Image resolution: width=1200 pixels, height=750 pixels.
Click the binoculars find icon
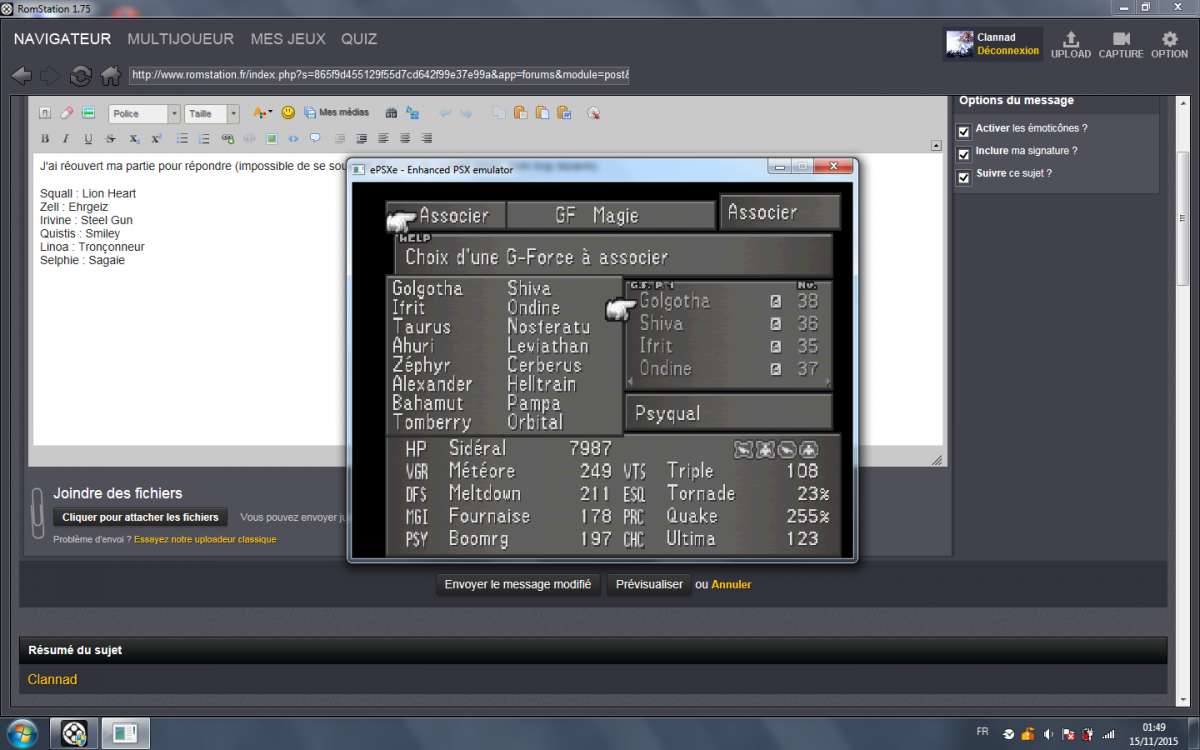click(x=391, y=113)
